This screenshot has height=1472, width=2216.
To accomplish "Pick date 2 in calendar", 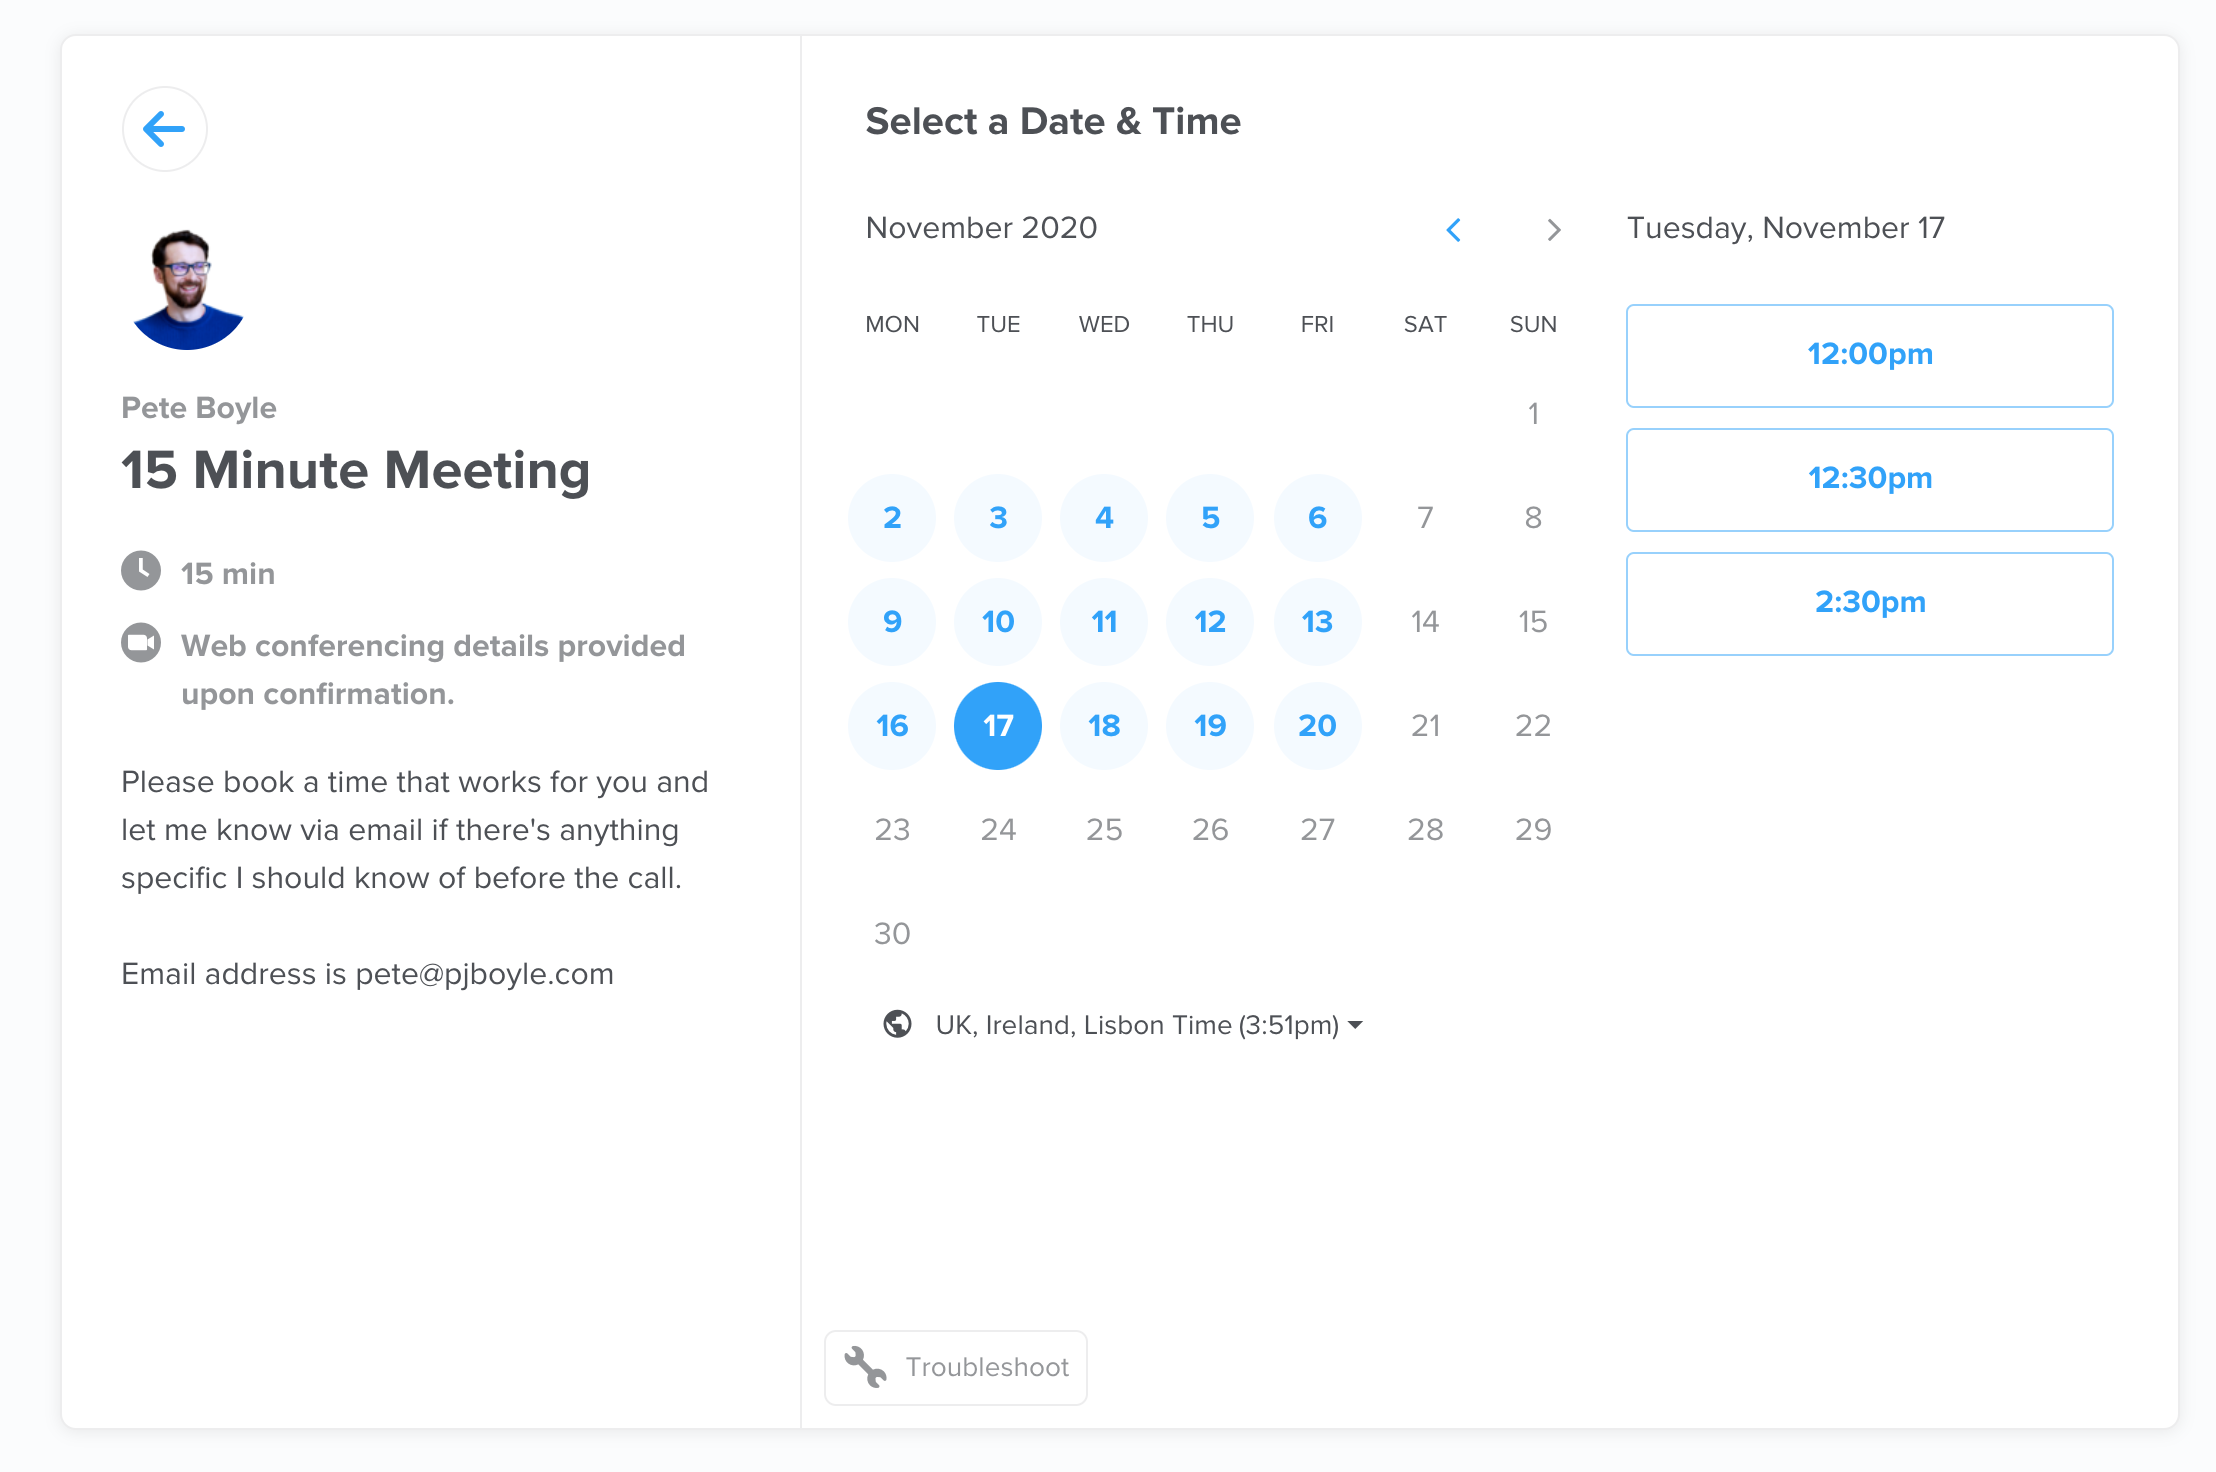I will (x=892, y=517).
